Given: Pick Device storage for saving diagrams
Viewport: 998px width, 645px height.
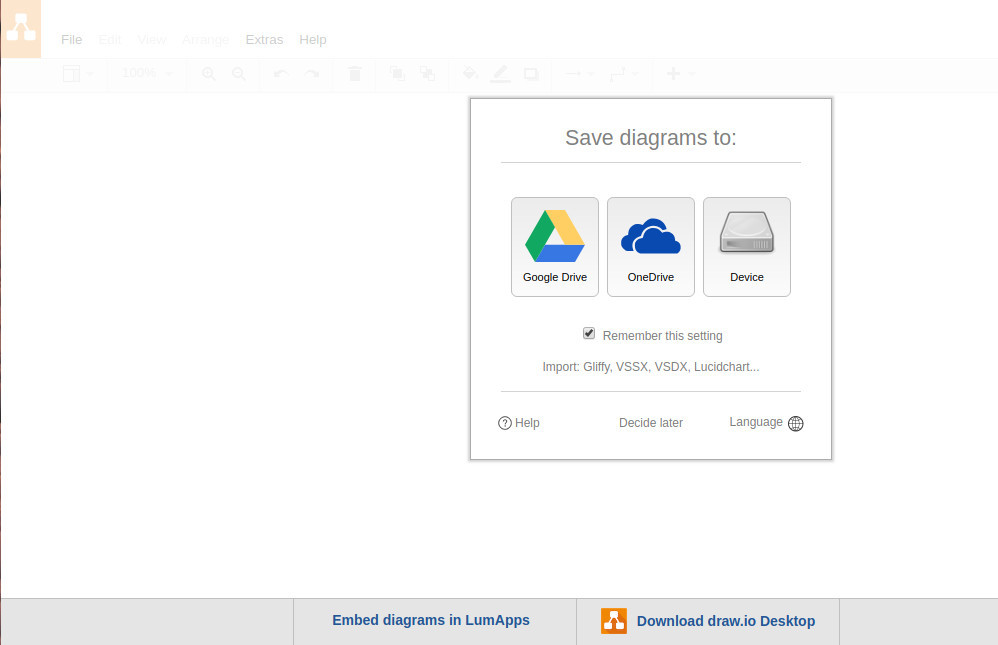Looking at the screenshot, I should (x=746, y=246).
